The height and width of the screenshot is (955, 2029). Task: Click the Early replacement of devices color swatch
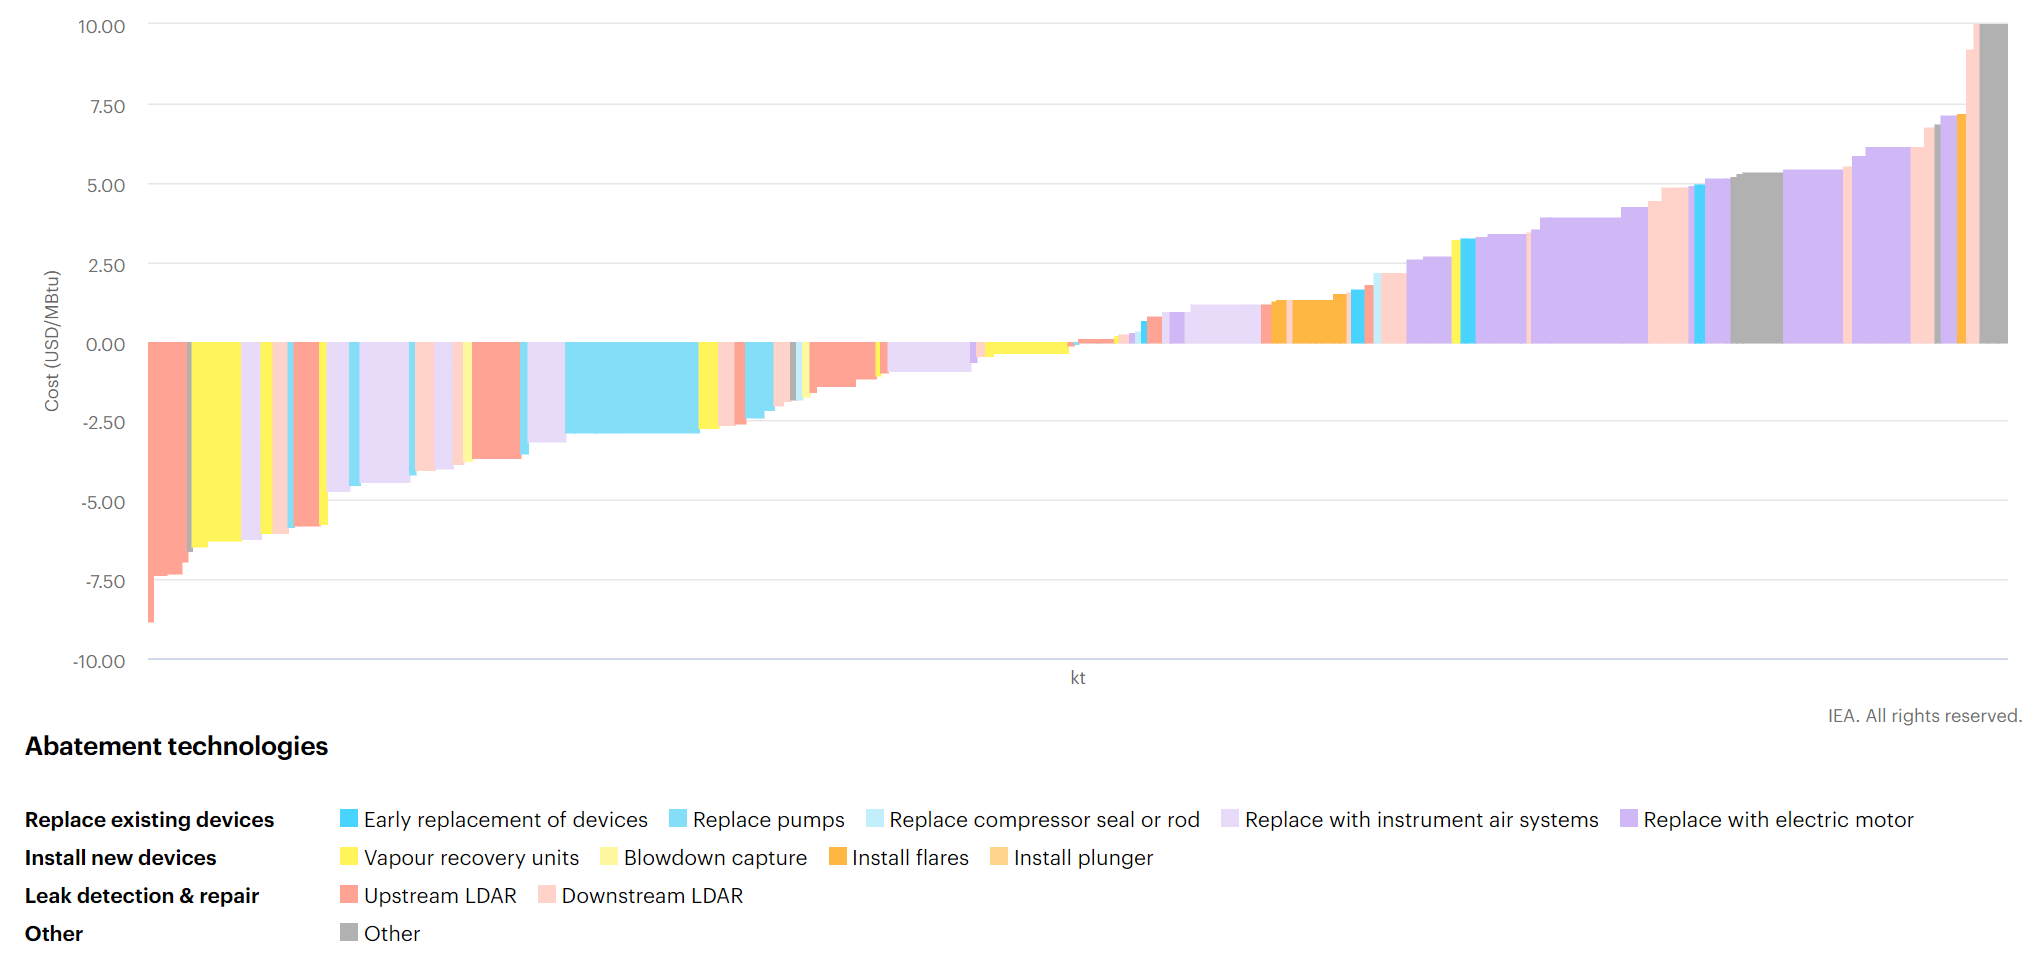point(349,819)
